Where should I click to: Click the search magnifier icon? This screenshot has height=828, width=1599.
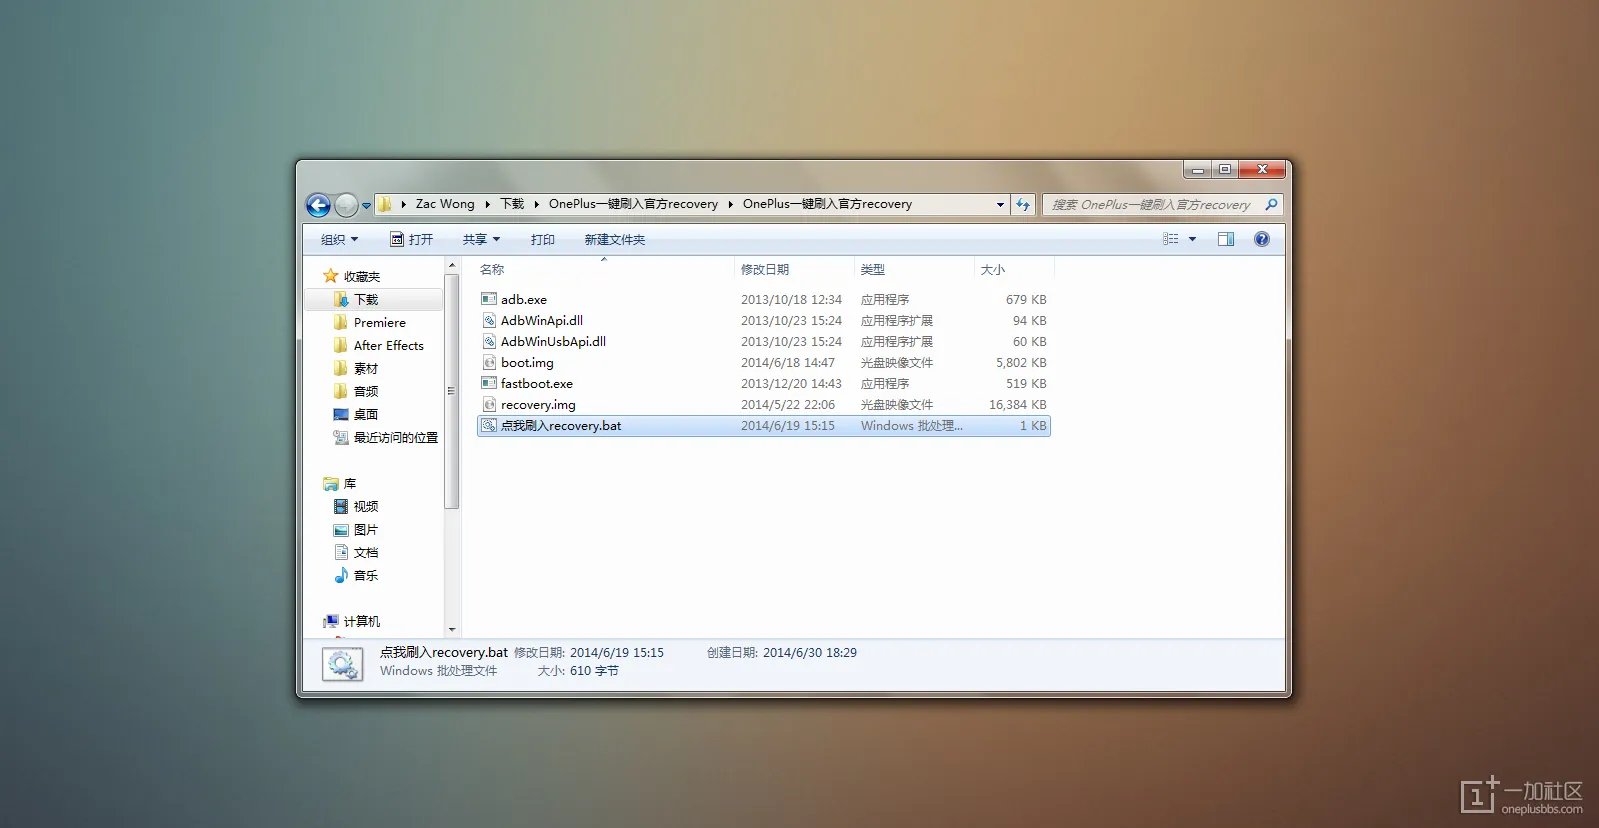click(x=1271, y=204)
